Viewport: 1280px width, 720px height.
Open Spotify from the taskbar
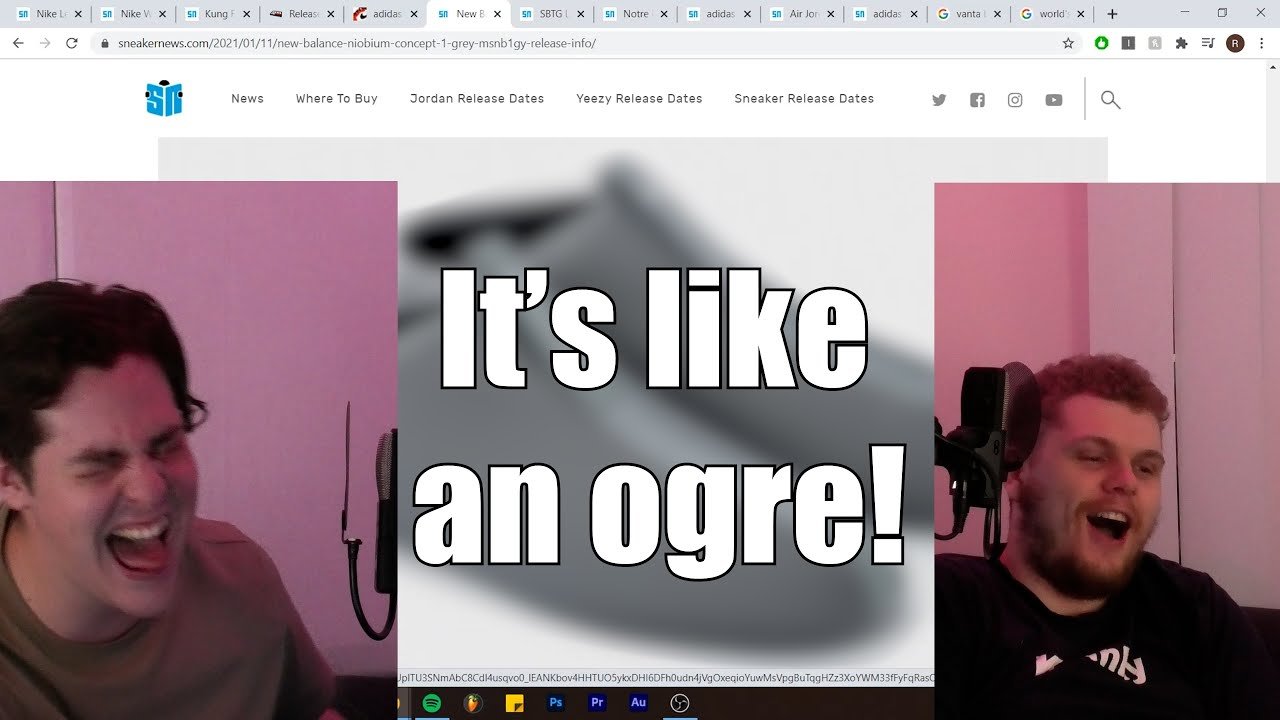[x=432, y=703]
